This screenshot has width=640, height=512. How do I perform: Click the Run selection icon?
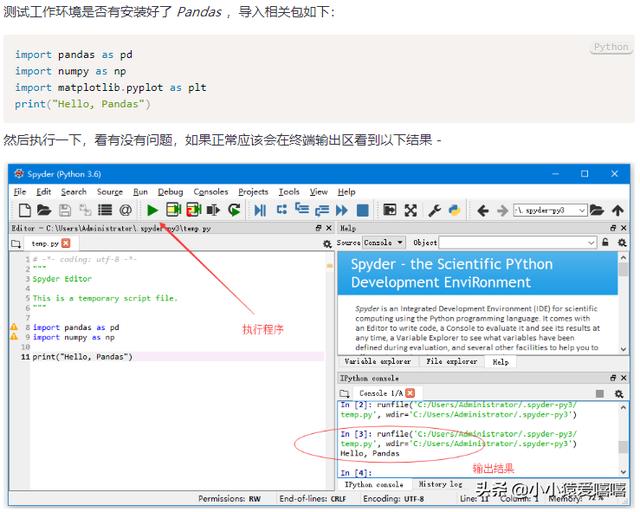click(213, 210)
